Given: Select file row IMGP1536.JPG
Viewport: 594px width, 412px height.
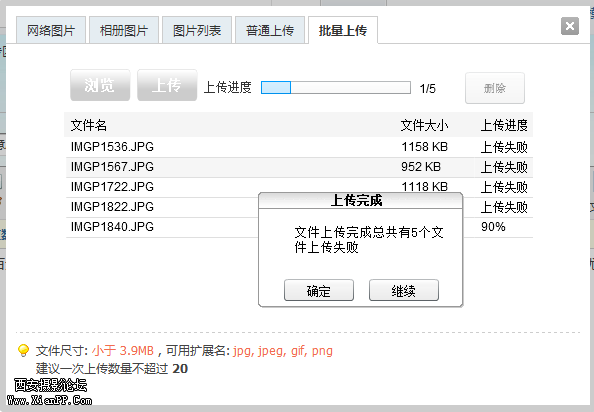Looking at the screenshot, I should pyautogui.click(x=299, y=147).
